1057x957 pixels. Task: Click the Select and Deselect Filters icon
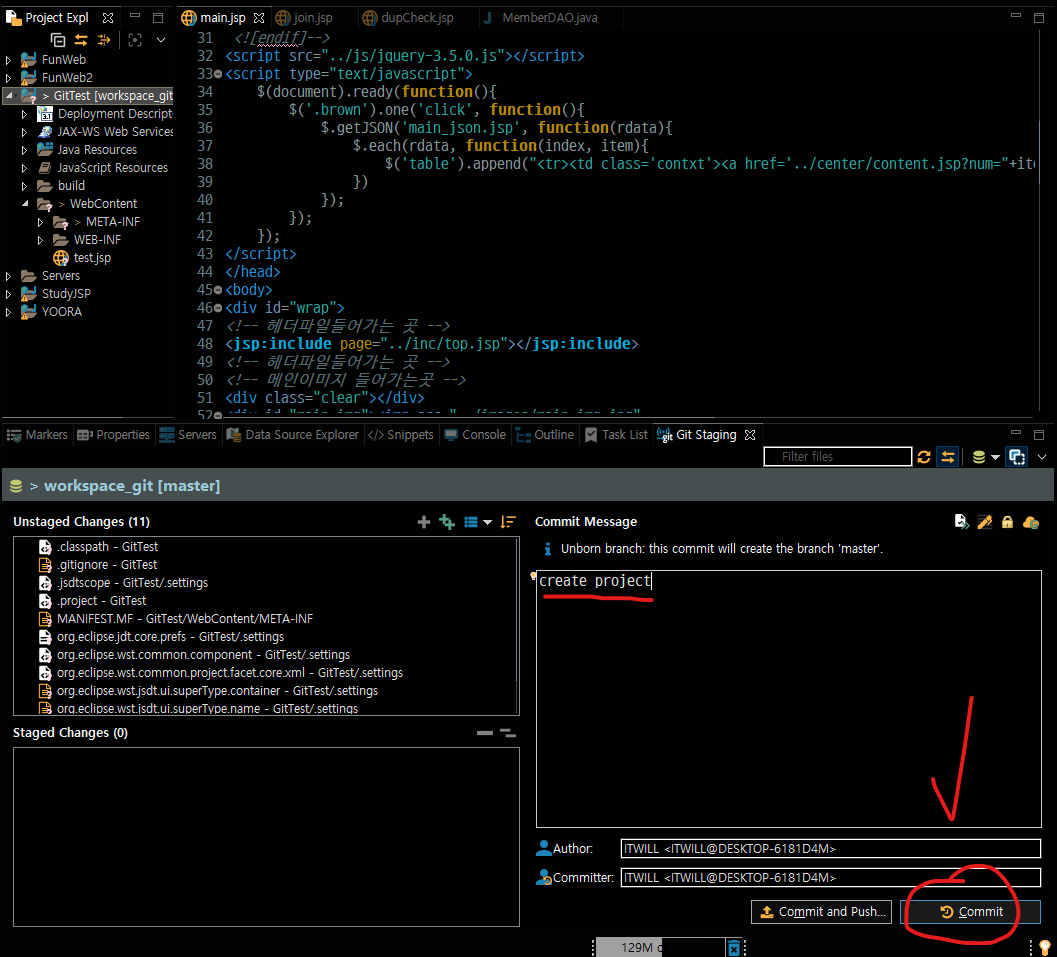pos(104,40)
